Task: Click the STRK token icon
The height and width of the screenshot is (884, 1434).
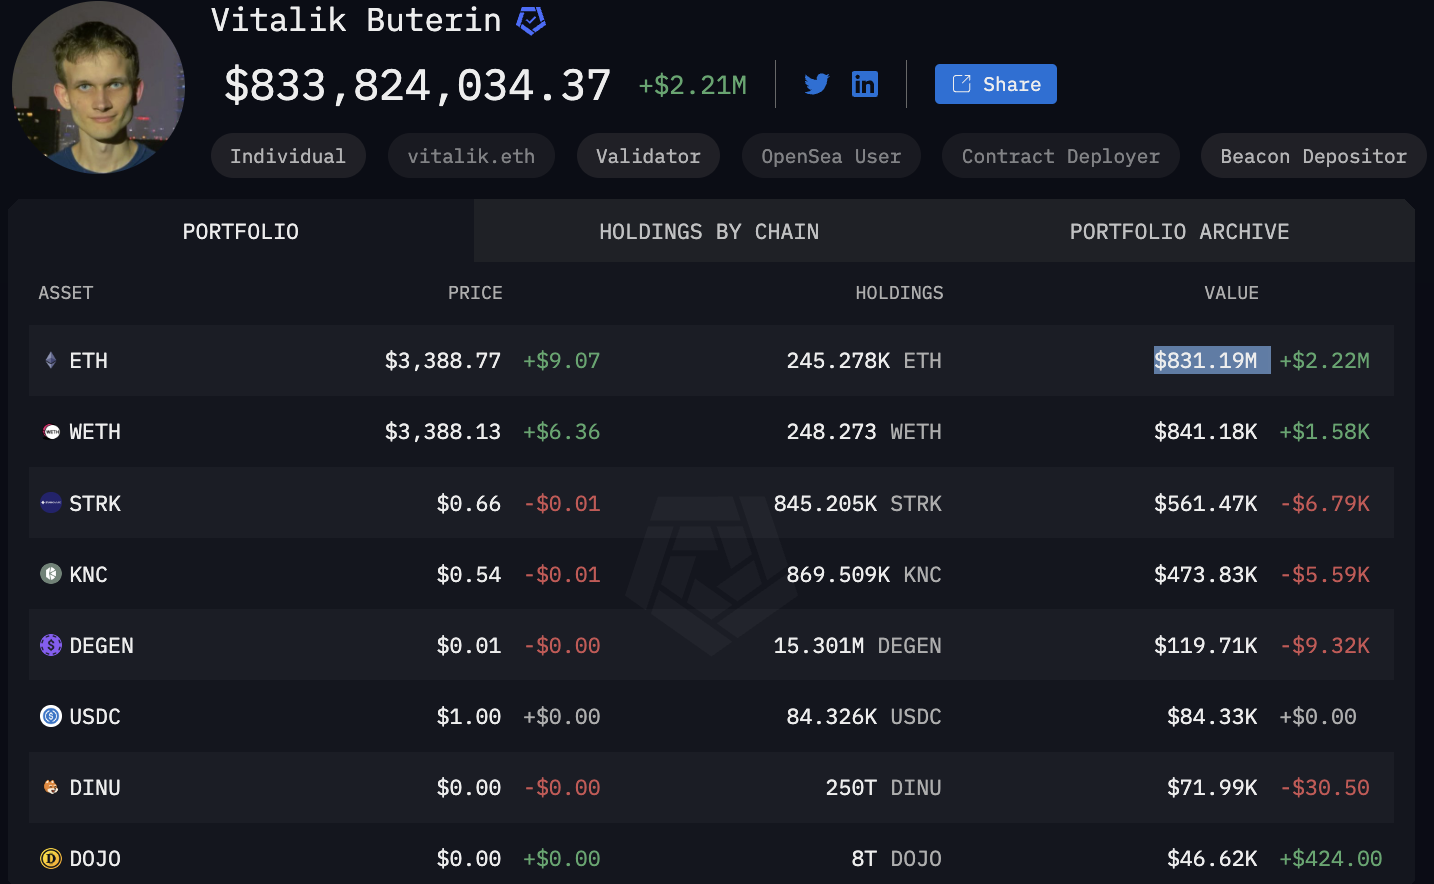Action: (x=51, y=503)
